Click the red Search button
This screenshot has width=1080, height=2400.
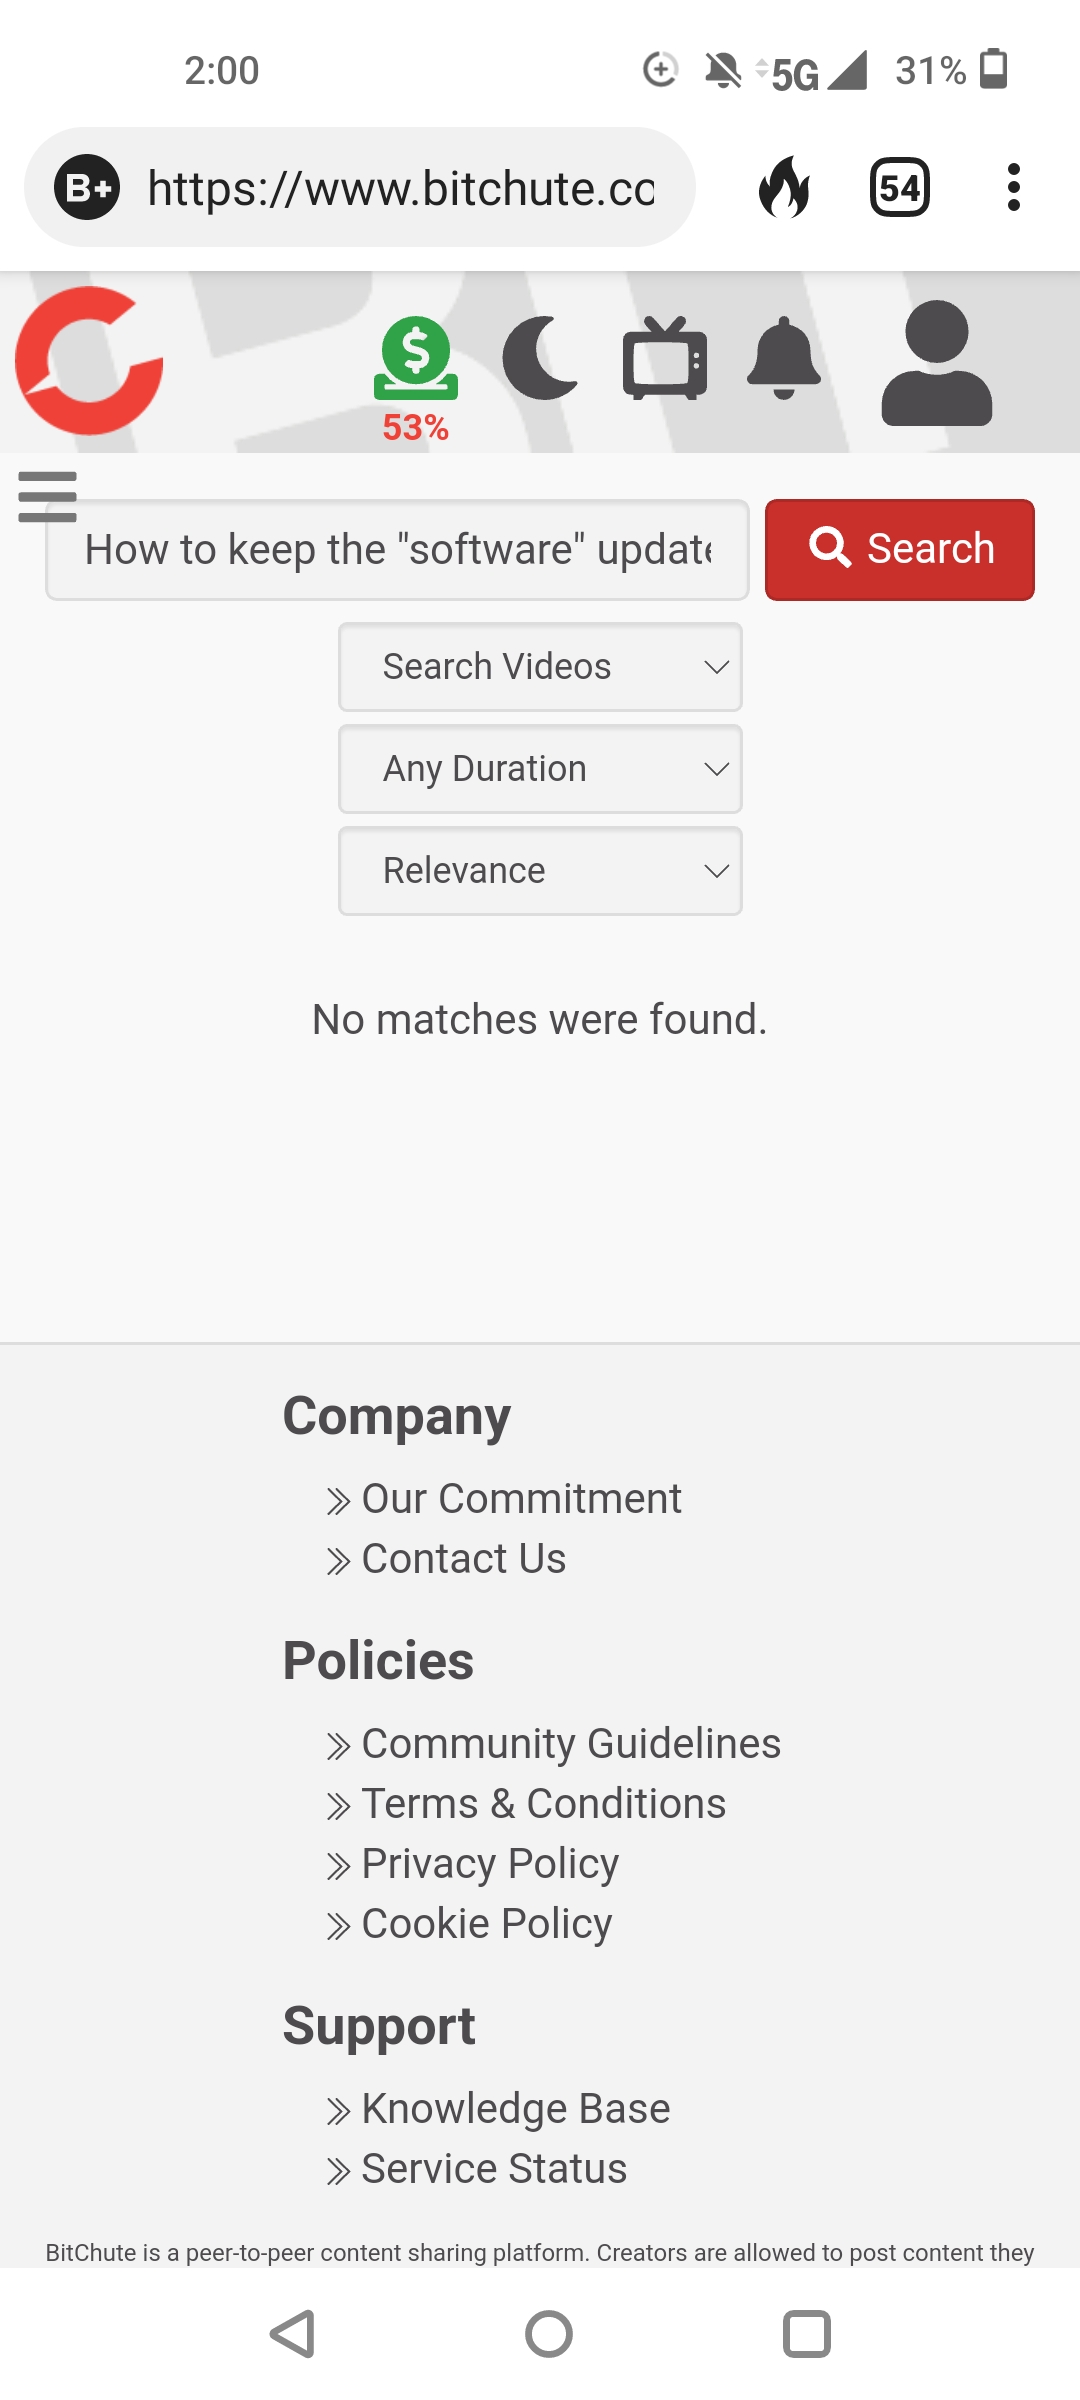coord(899,549)
